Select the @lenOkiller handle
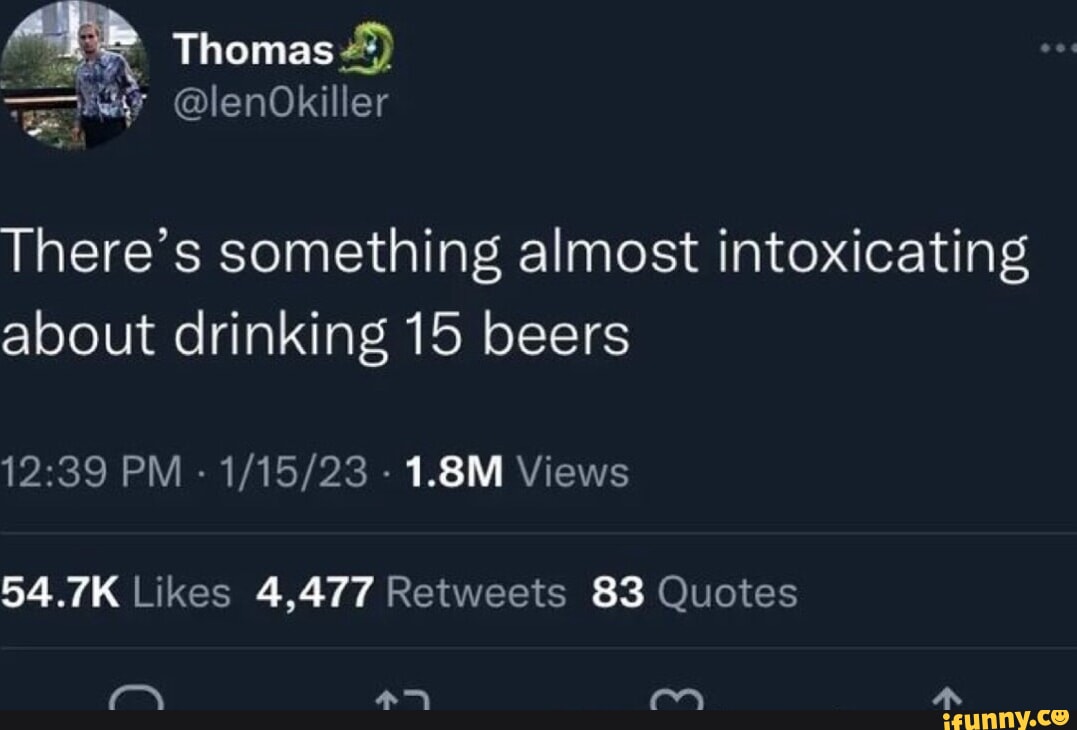The image size is (1077, 730). (x=280, y=102)
